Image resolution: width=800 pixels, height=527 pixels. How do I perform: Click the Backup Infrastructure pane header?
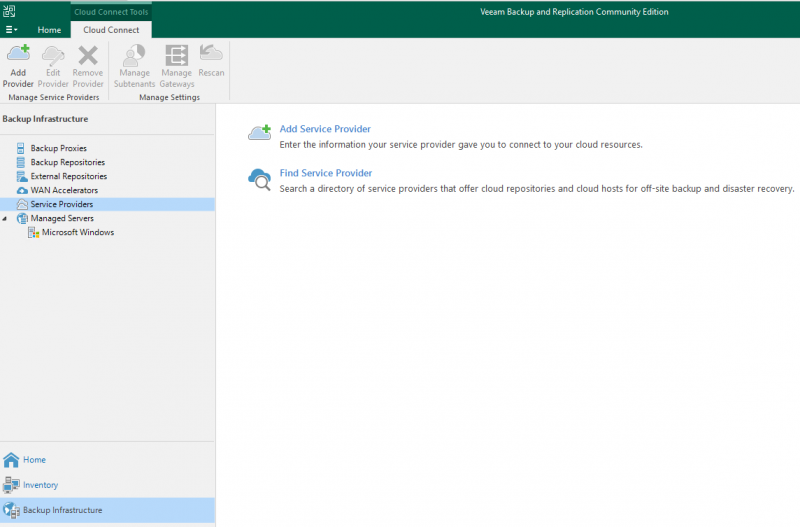click(45, 119)
